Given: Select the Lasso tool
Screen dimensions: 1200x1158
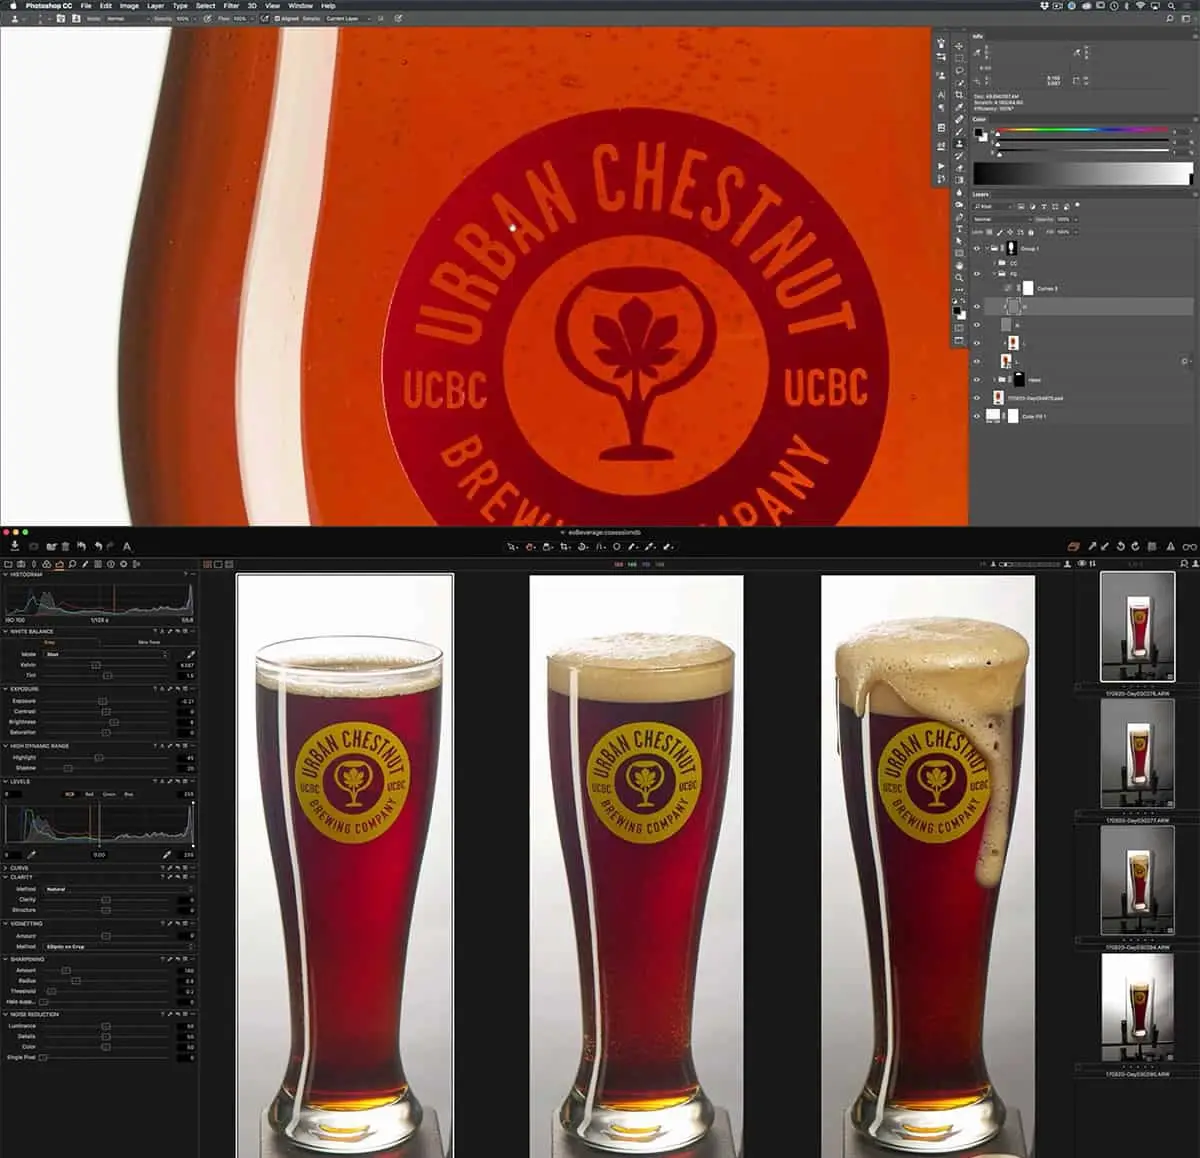Looking at the screenshot, I should (x=959, y=71).
